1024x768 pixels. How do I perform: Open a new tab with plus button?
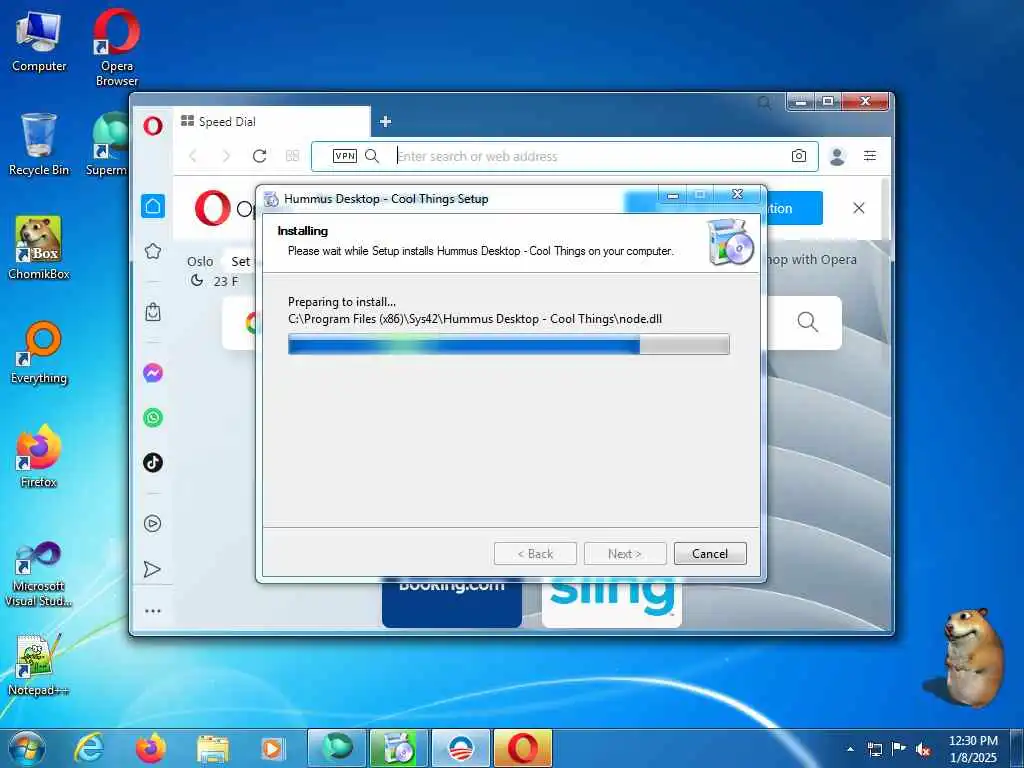pyautogui.click(x=385, y=121)
